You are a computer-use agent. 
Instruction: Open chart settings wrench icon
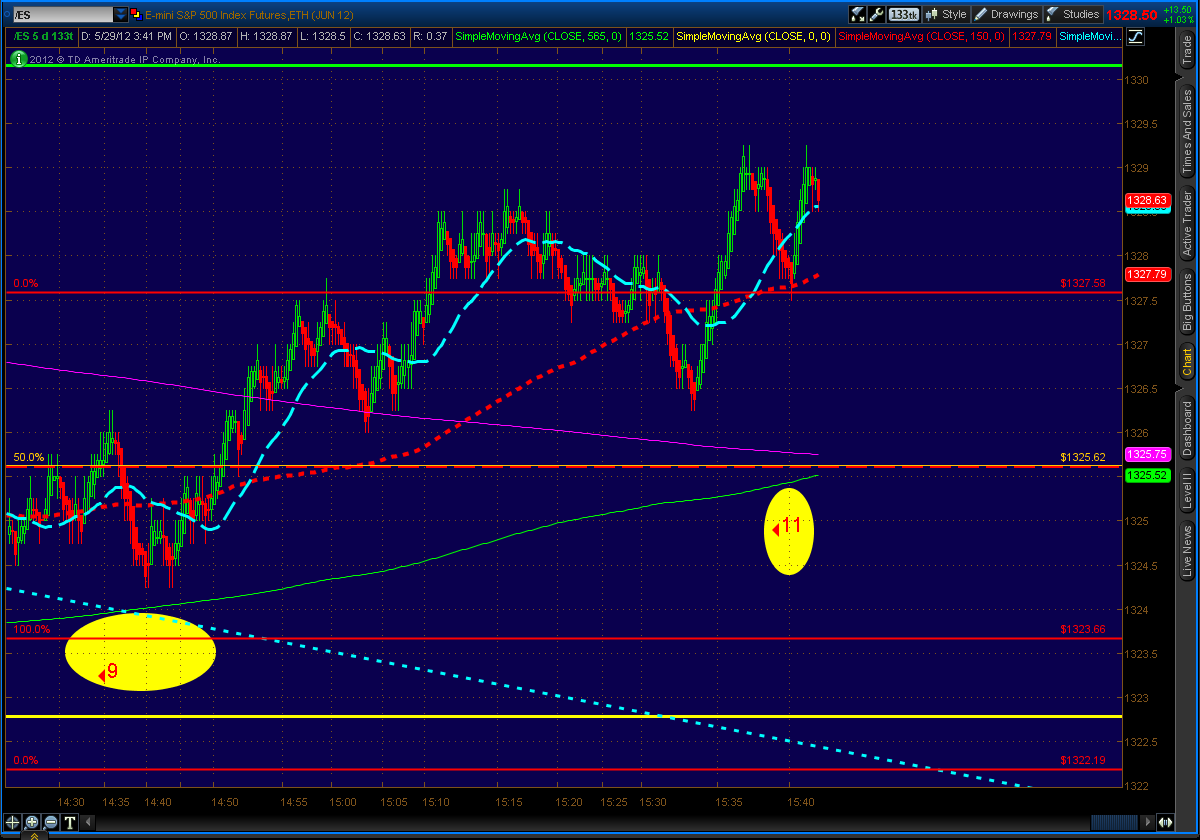876,14
